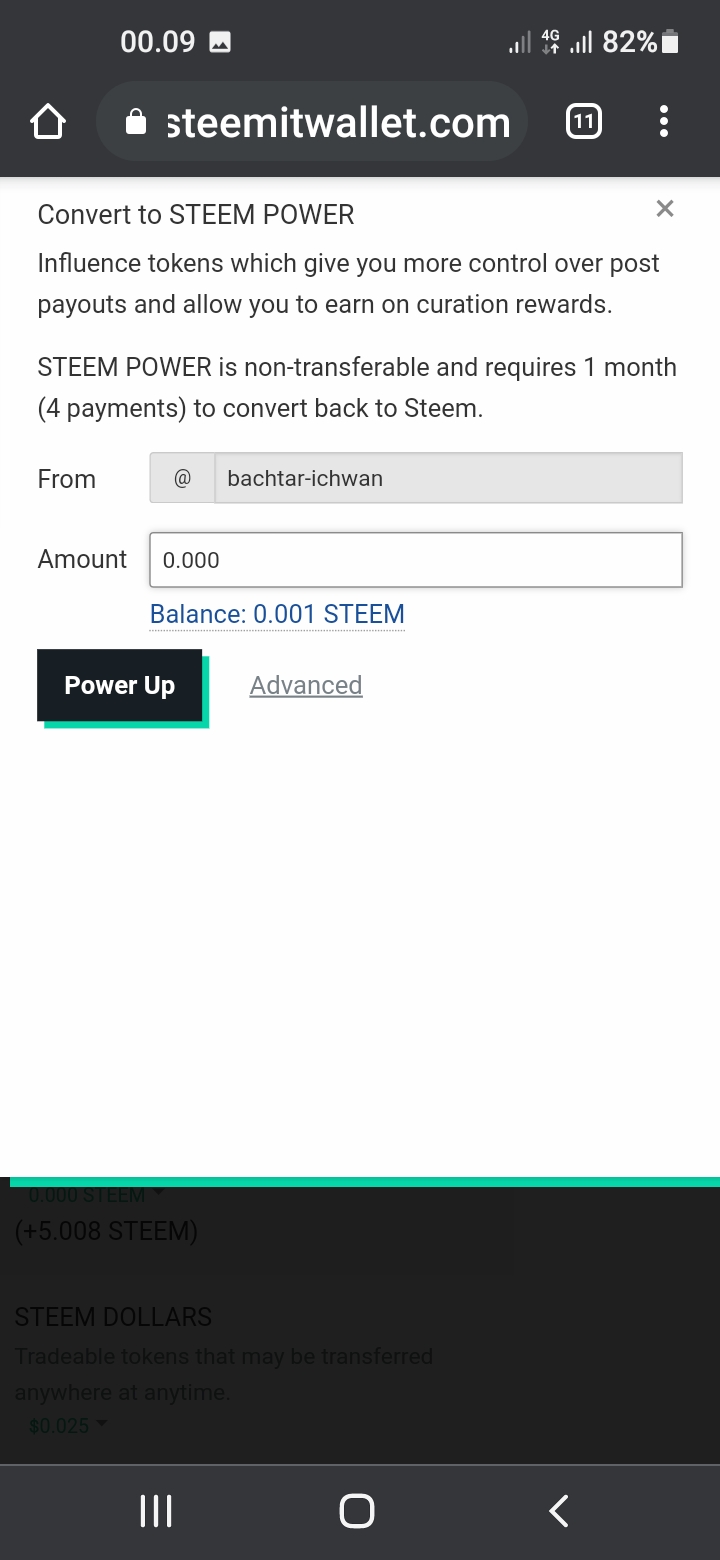Focus the Amount input field
Screen dimensions: 720x1560
[416, 560]
